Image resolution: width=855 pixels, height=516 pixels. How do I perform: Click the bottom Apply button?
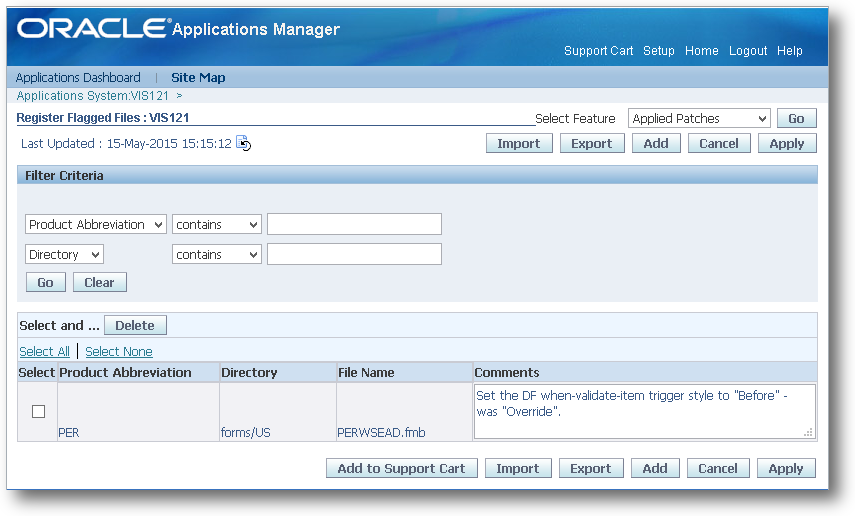point(786,469)
